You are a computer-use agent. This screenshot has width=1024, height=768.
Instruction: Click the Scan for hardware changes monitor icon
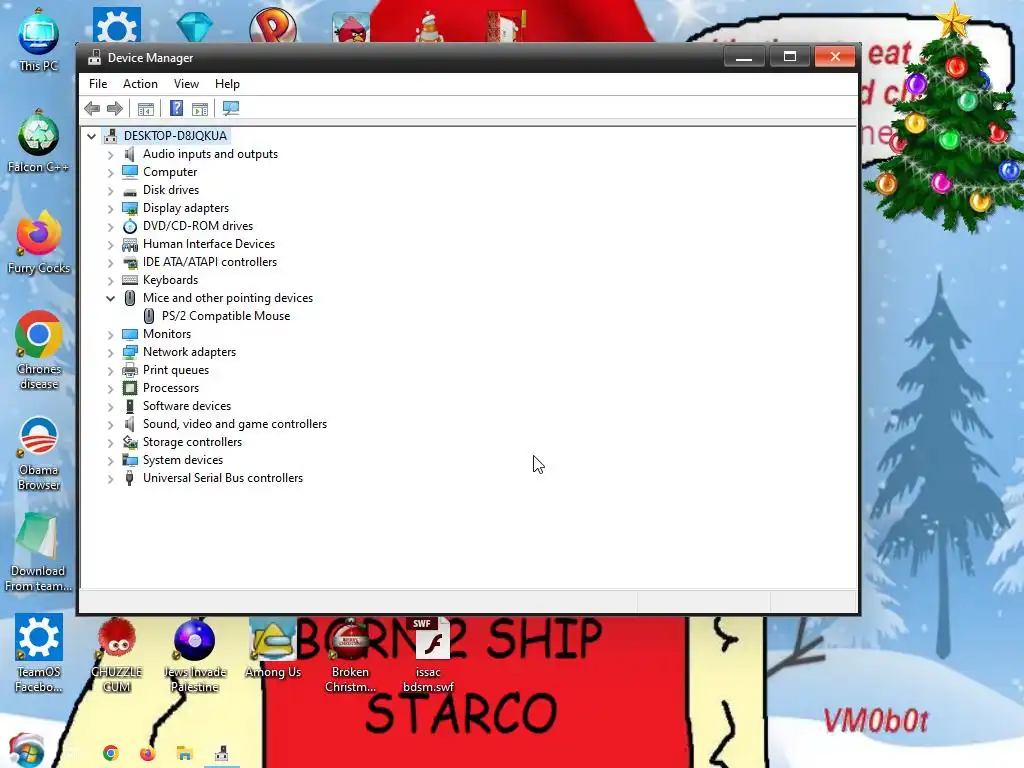(231, 108)
